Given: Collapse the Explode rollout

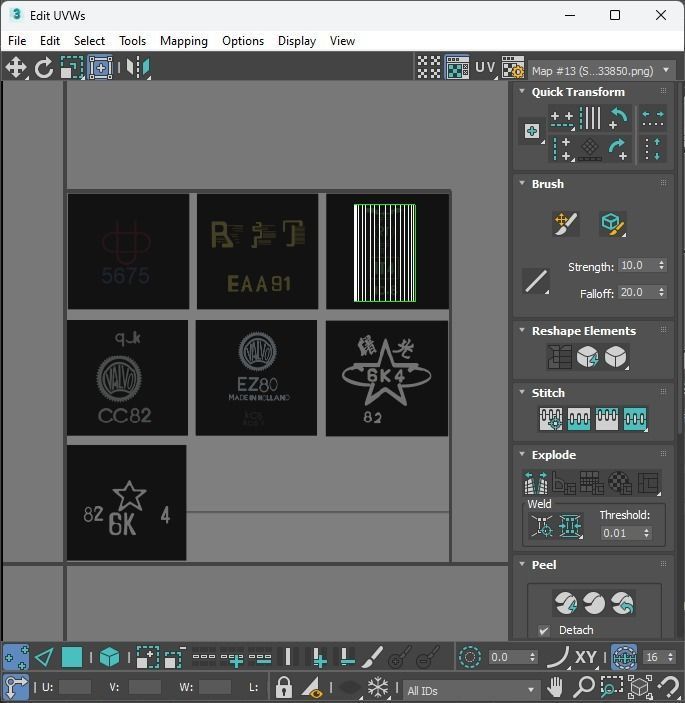Looking at the screenshot, I should [522, 454].
